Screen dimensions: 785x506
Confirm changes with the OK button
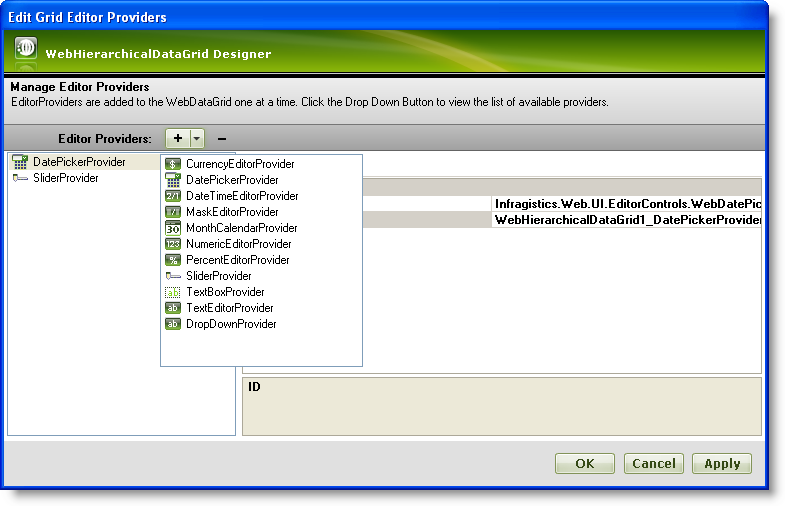[x=585, y=463]
